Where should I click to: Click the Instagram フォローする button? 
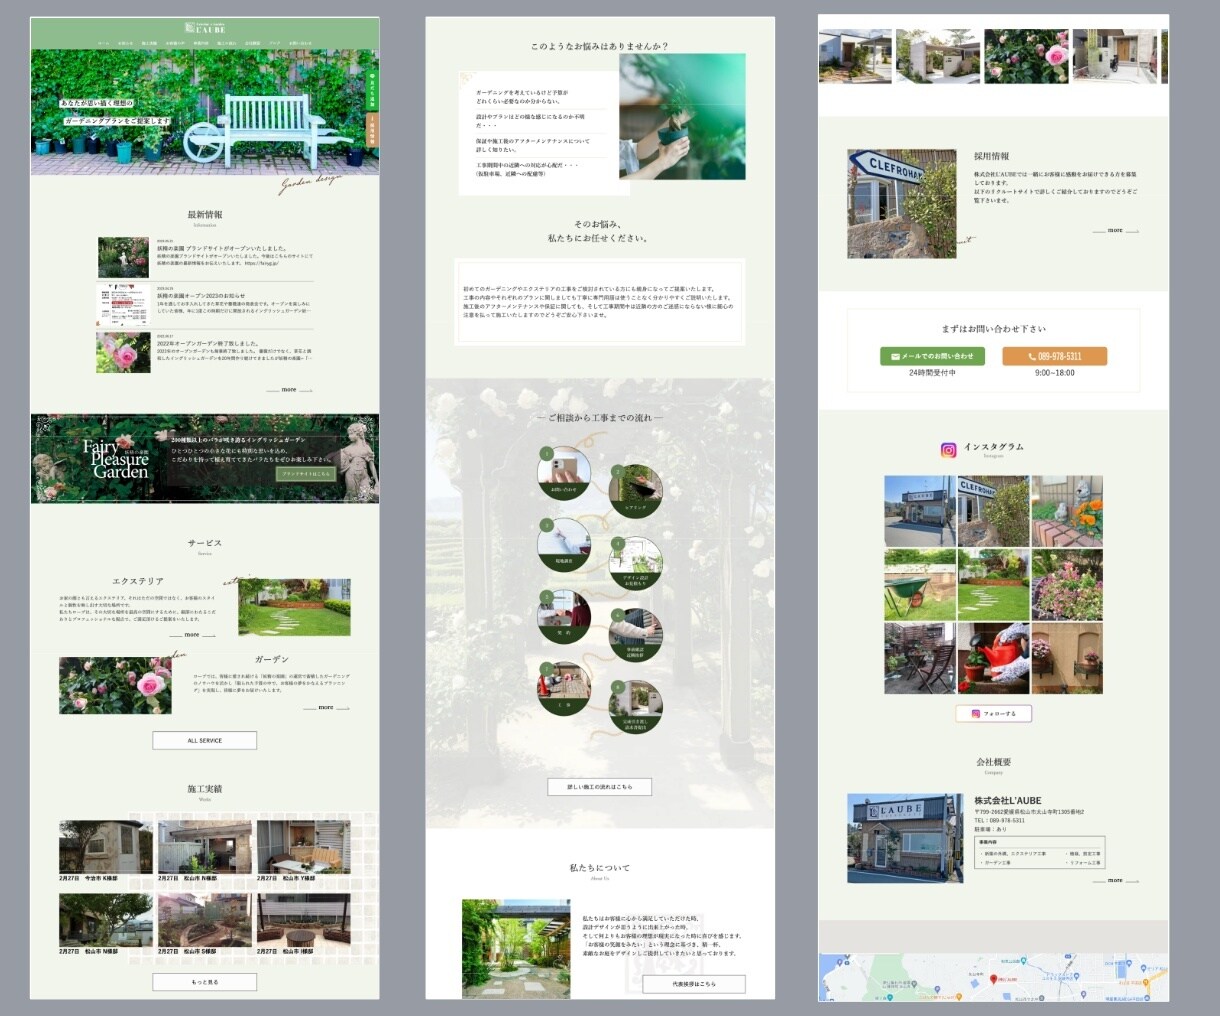993,713
